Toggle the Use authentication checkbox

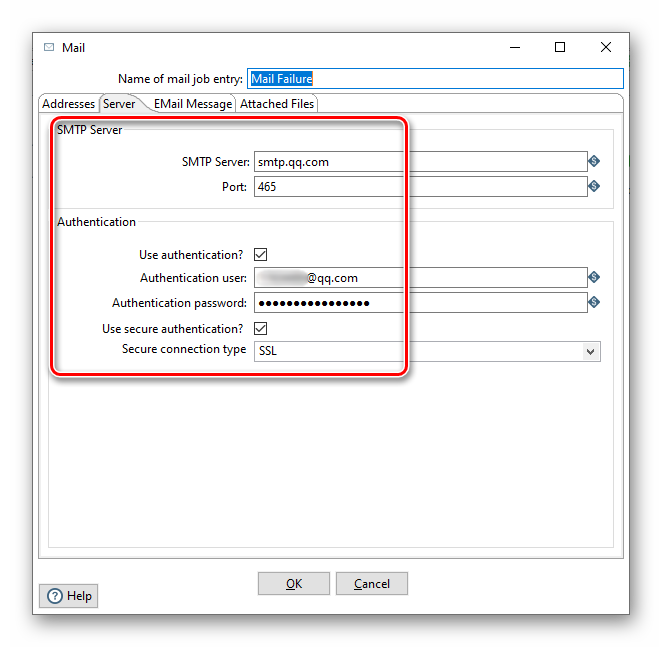pyautogui.click(x=260, y=255)
